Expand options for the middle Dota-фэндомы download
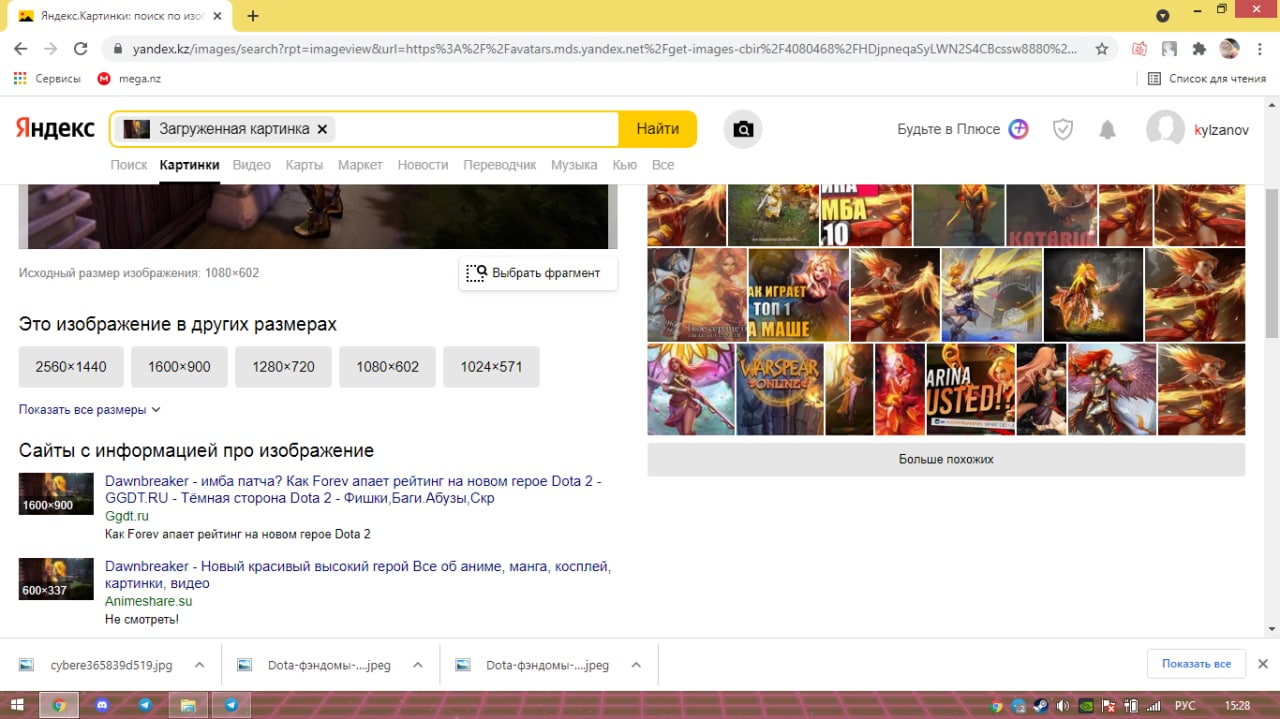 (x=418, y=664)
